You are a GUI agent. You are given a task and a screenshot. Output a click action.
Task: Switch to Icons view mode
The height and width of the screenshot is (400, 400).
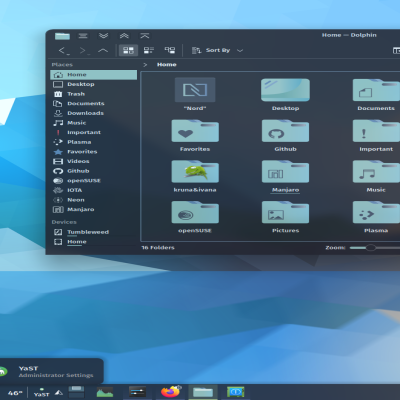coord(128,50)
